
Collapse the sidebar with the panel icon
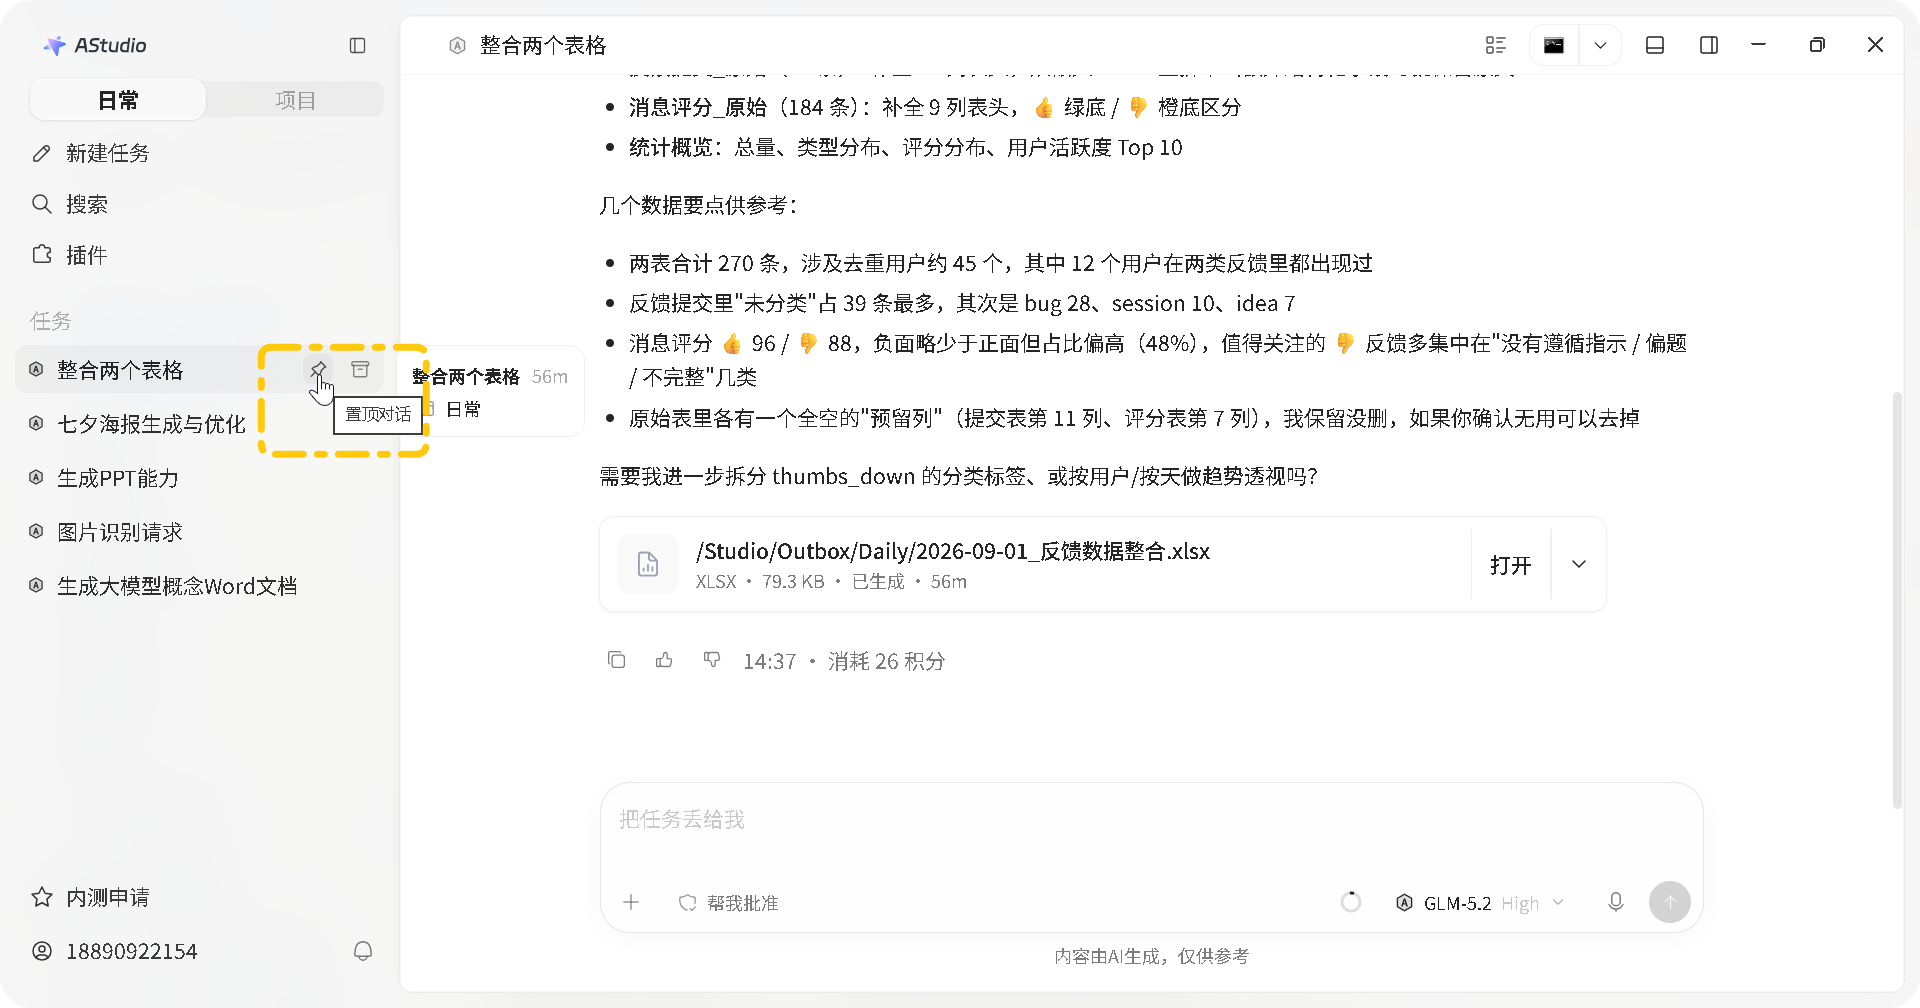point(357,45)
